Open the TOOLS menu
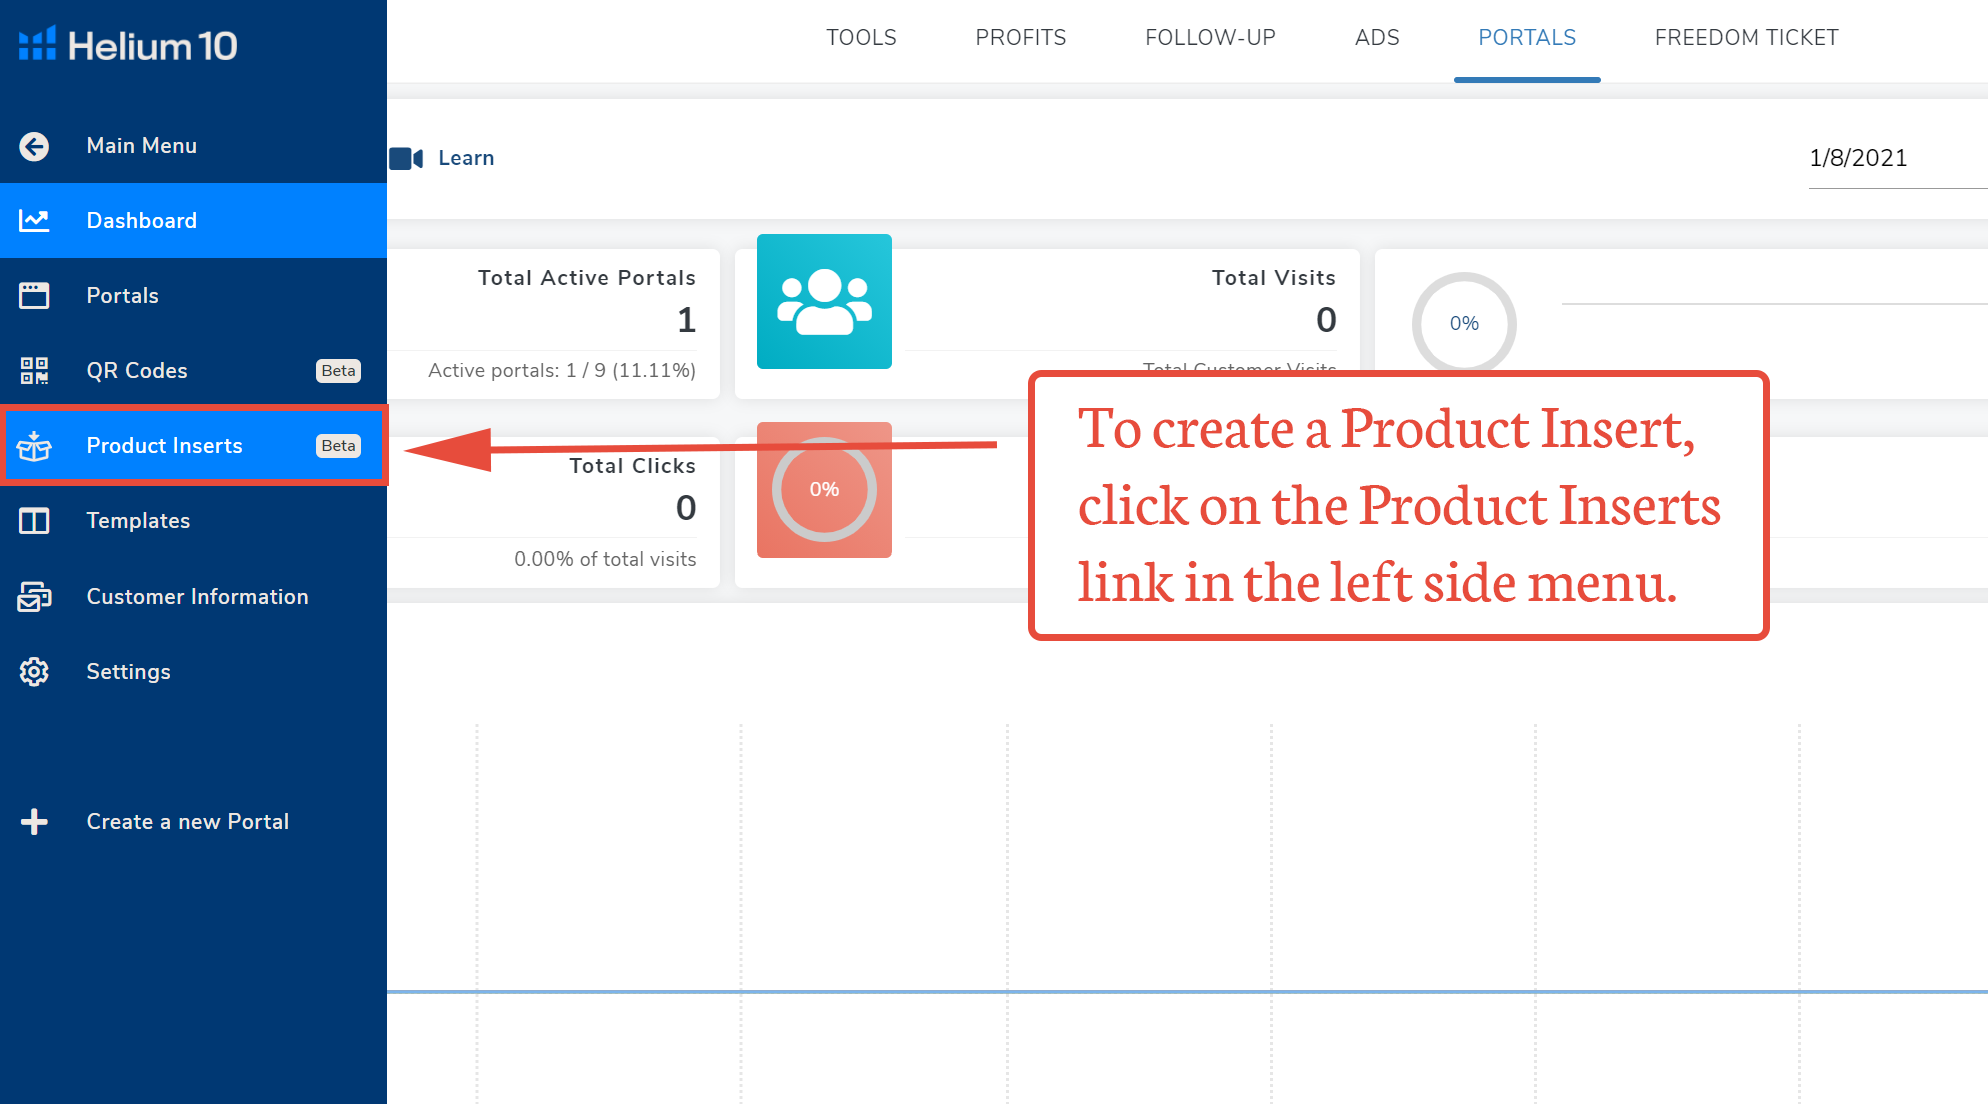 point(861,38)
